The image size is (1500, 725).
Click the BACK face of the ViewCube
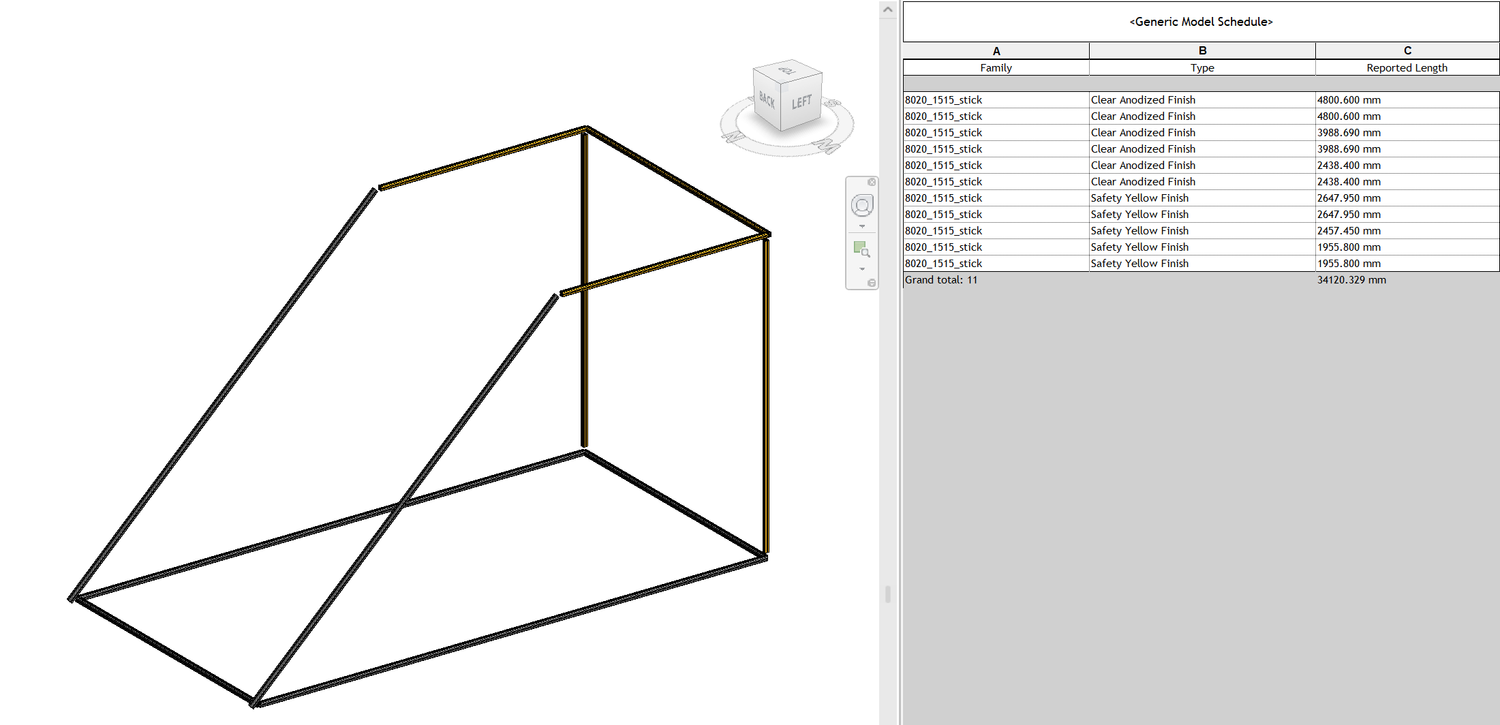point(766,100)
